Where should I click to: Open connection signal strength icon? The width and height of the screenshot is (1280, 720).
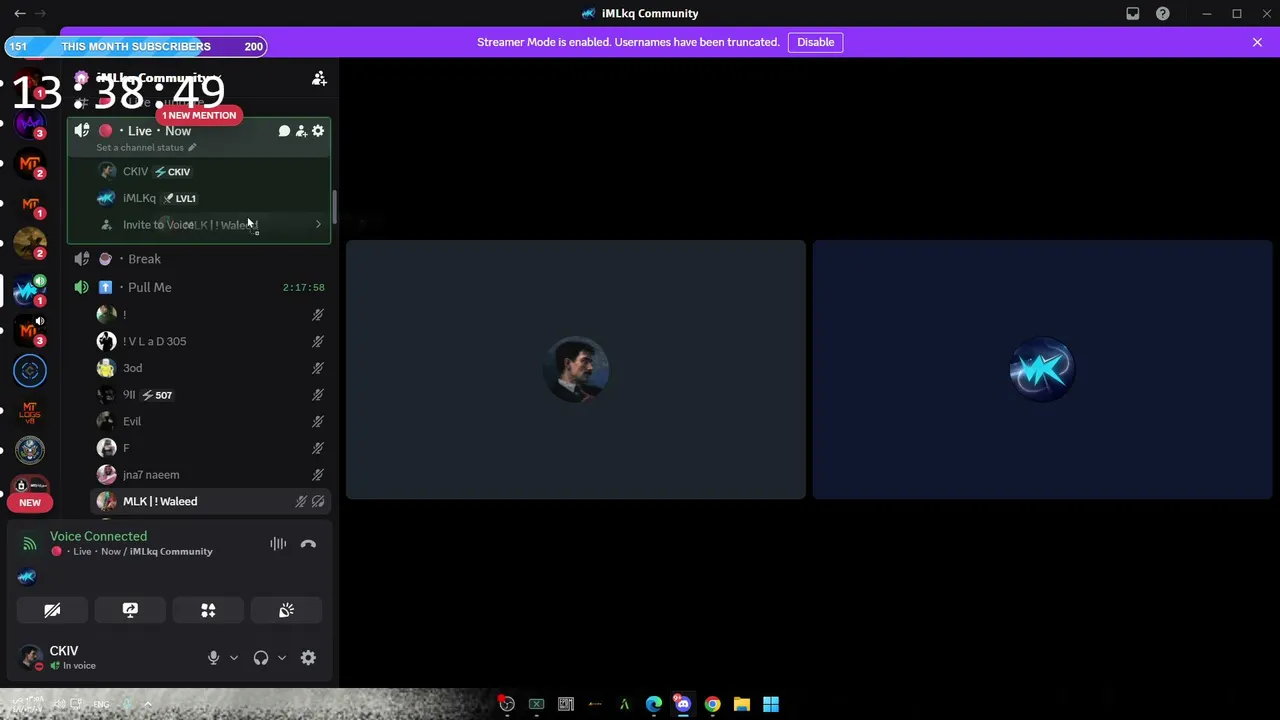point(30,544)
